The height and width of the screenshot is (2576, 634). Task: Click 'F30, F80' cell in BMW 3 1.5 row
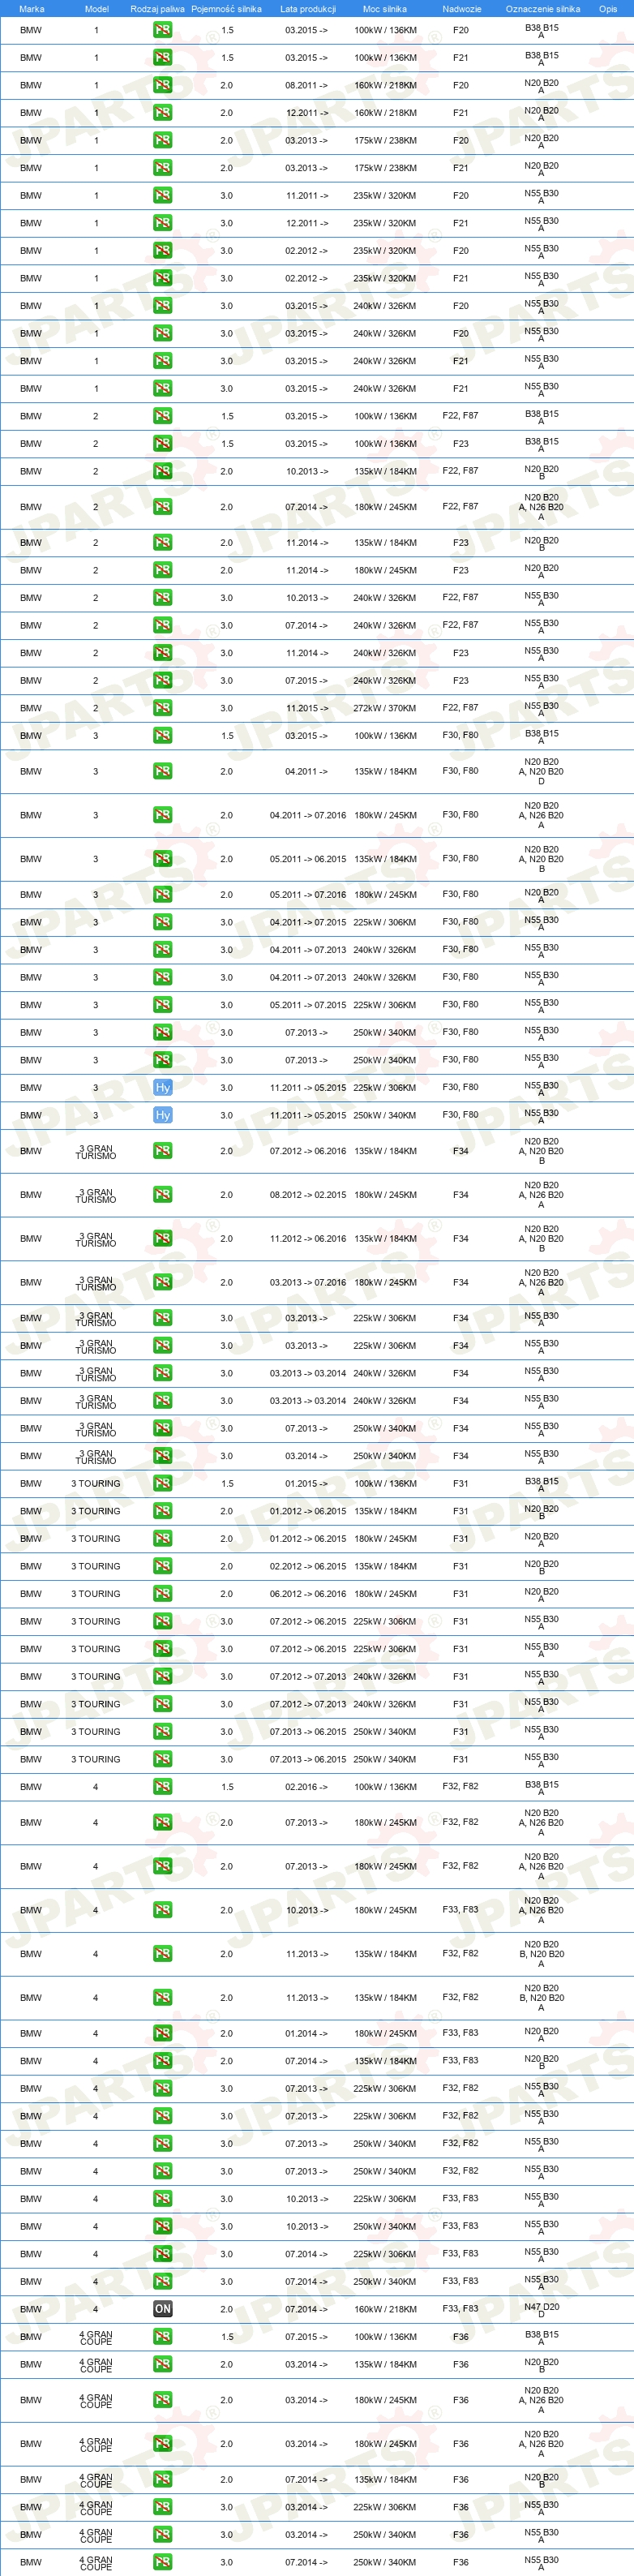click(460, 735)
